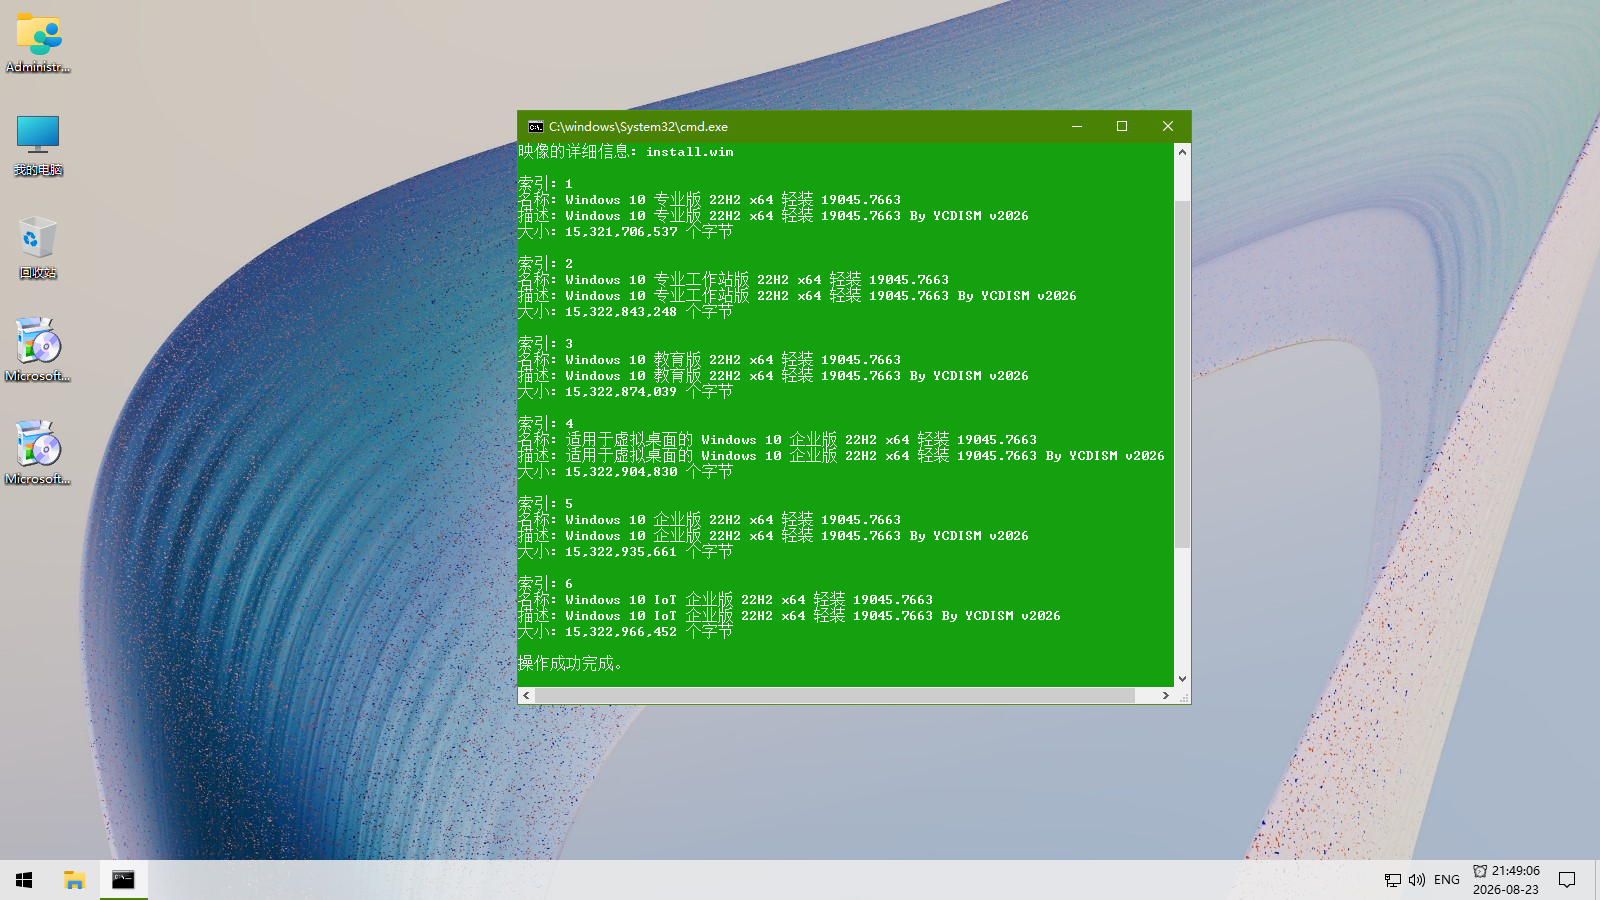Click the '索引: 3' line
This screenshot has height=900, width=1600.
coord(546,344)
